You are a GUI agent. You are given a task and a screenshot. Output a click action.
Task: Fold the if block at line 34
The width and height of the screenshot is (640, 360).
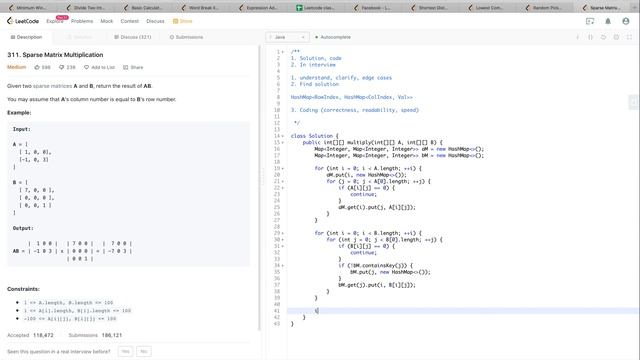point(283,265)
